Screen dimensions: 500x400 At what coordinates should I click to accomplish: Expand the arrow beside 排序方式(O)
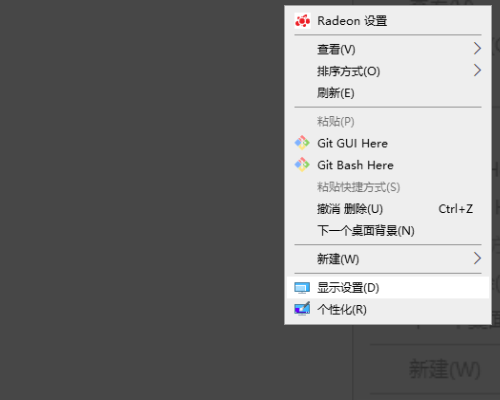[x=477, y=70]
